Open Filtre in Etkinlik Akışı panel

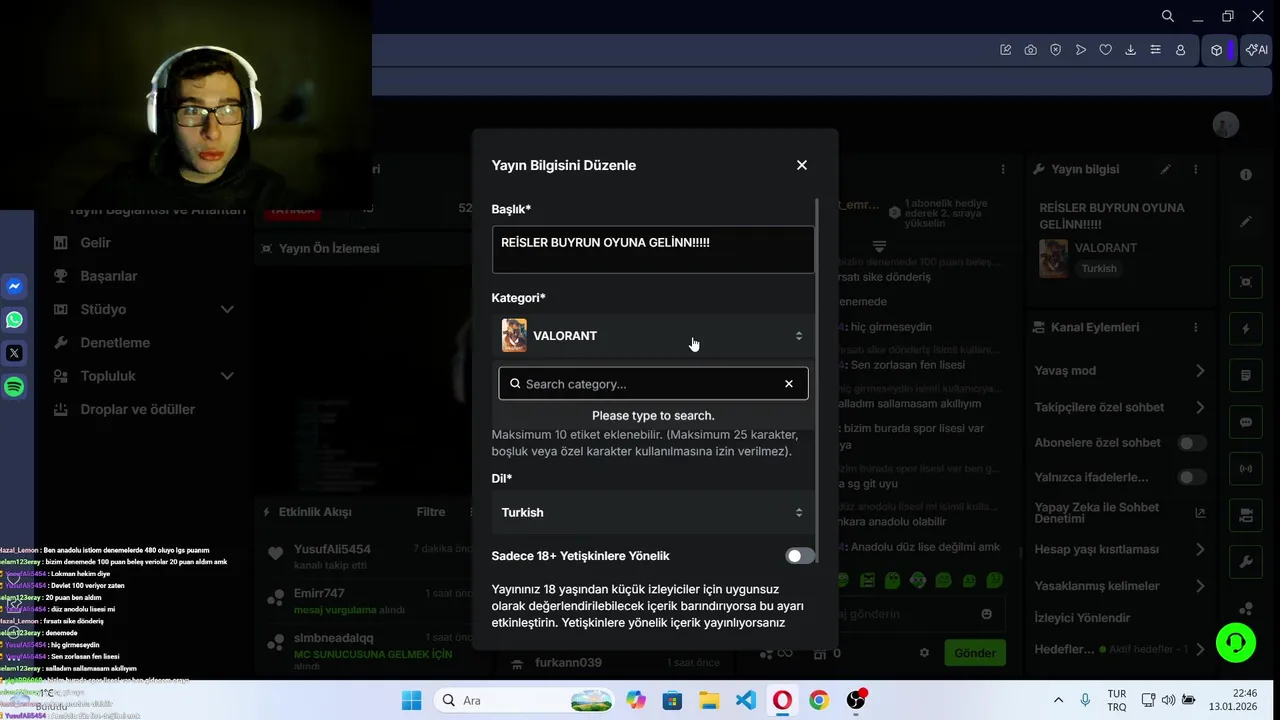pyautogui.click(x=431, y=512)
